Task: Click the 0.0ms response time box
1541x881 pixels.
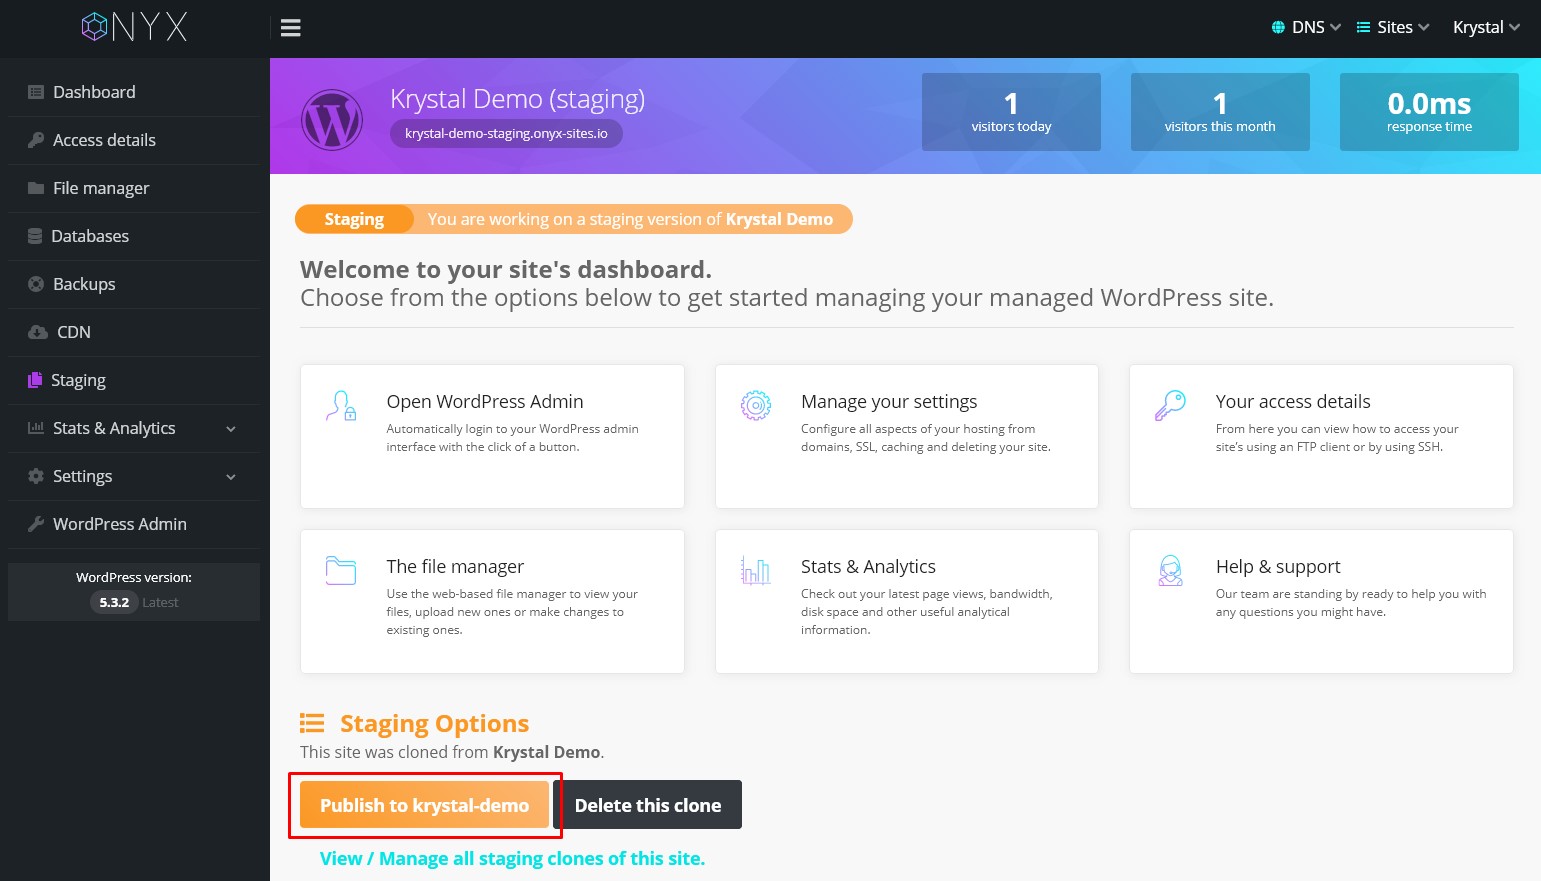Action: pyautogui.click(x=1429, y=112)
